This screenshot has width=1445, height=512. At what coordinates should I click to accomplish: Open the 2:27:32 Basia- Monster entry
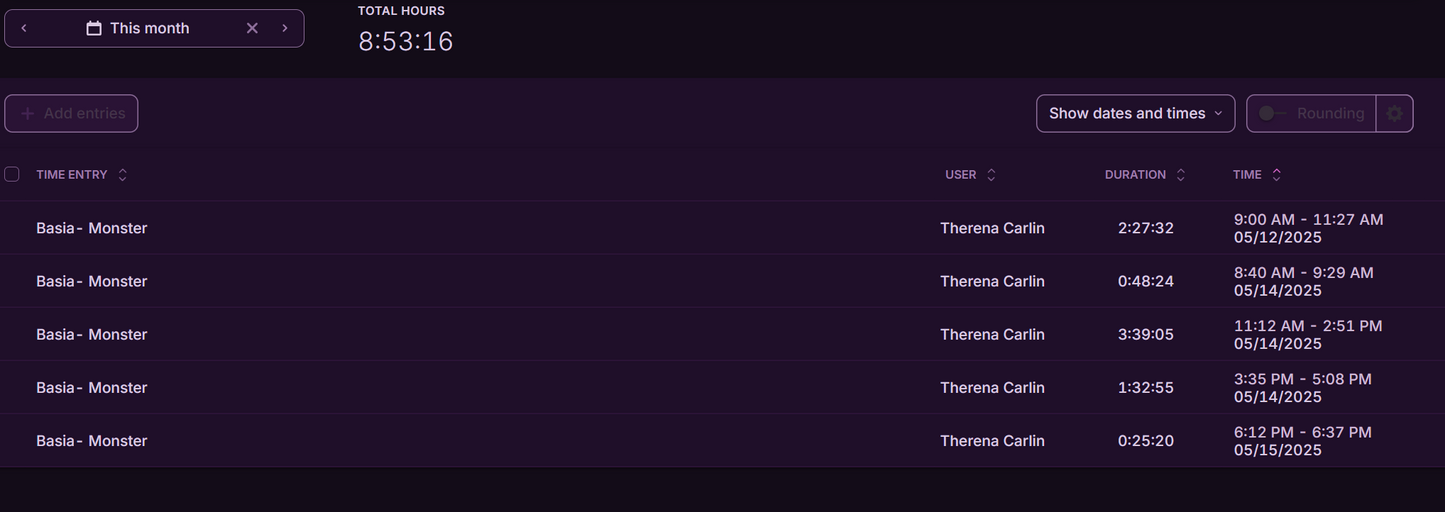click(x=92, y=228)
